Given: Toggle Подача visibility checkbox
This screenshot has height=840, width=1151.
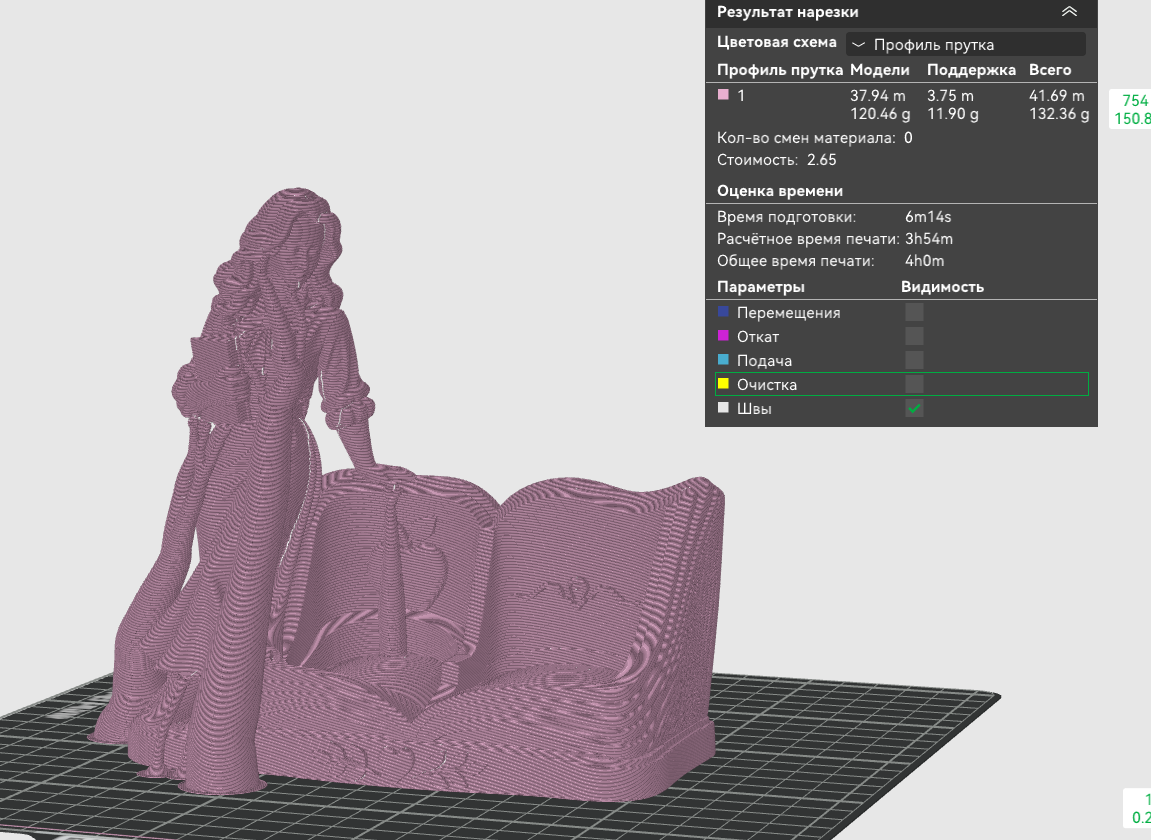Looking at the screenshot, I should click(x=914, y=360).
